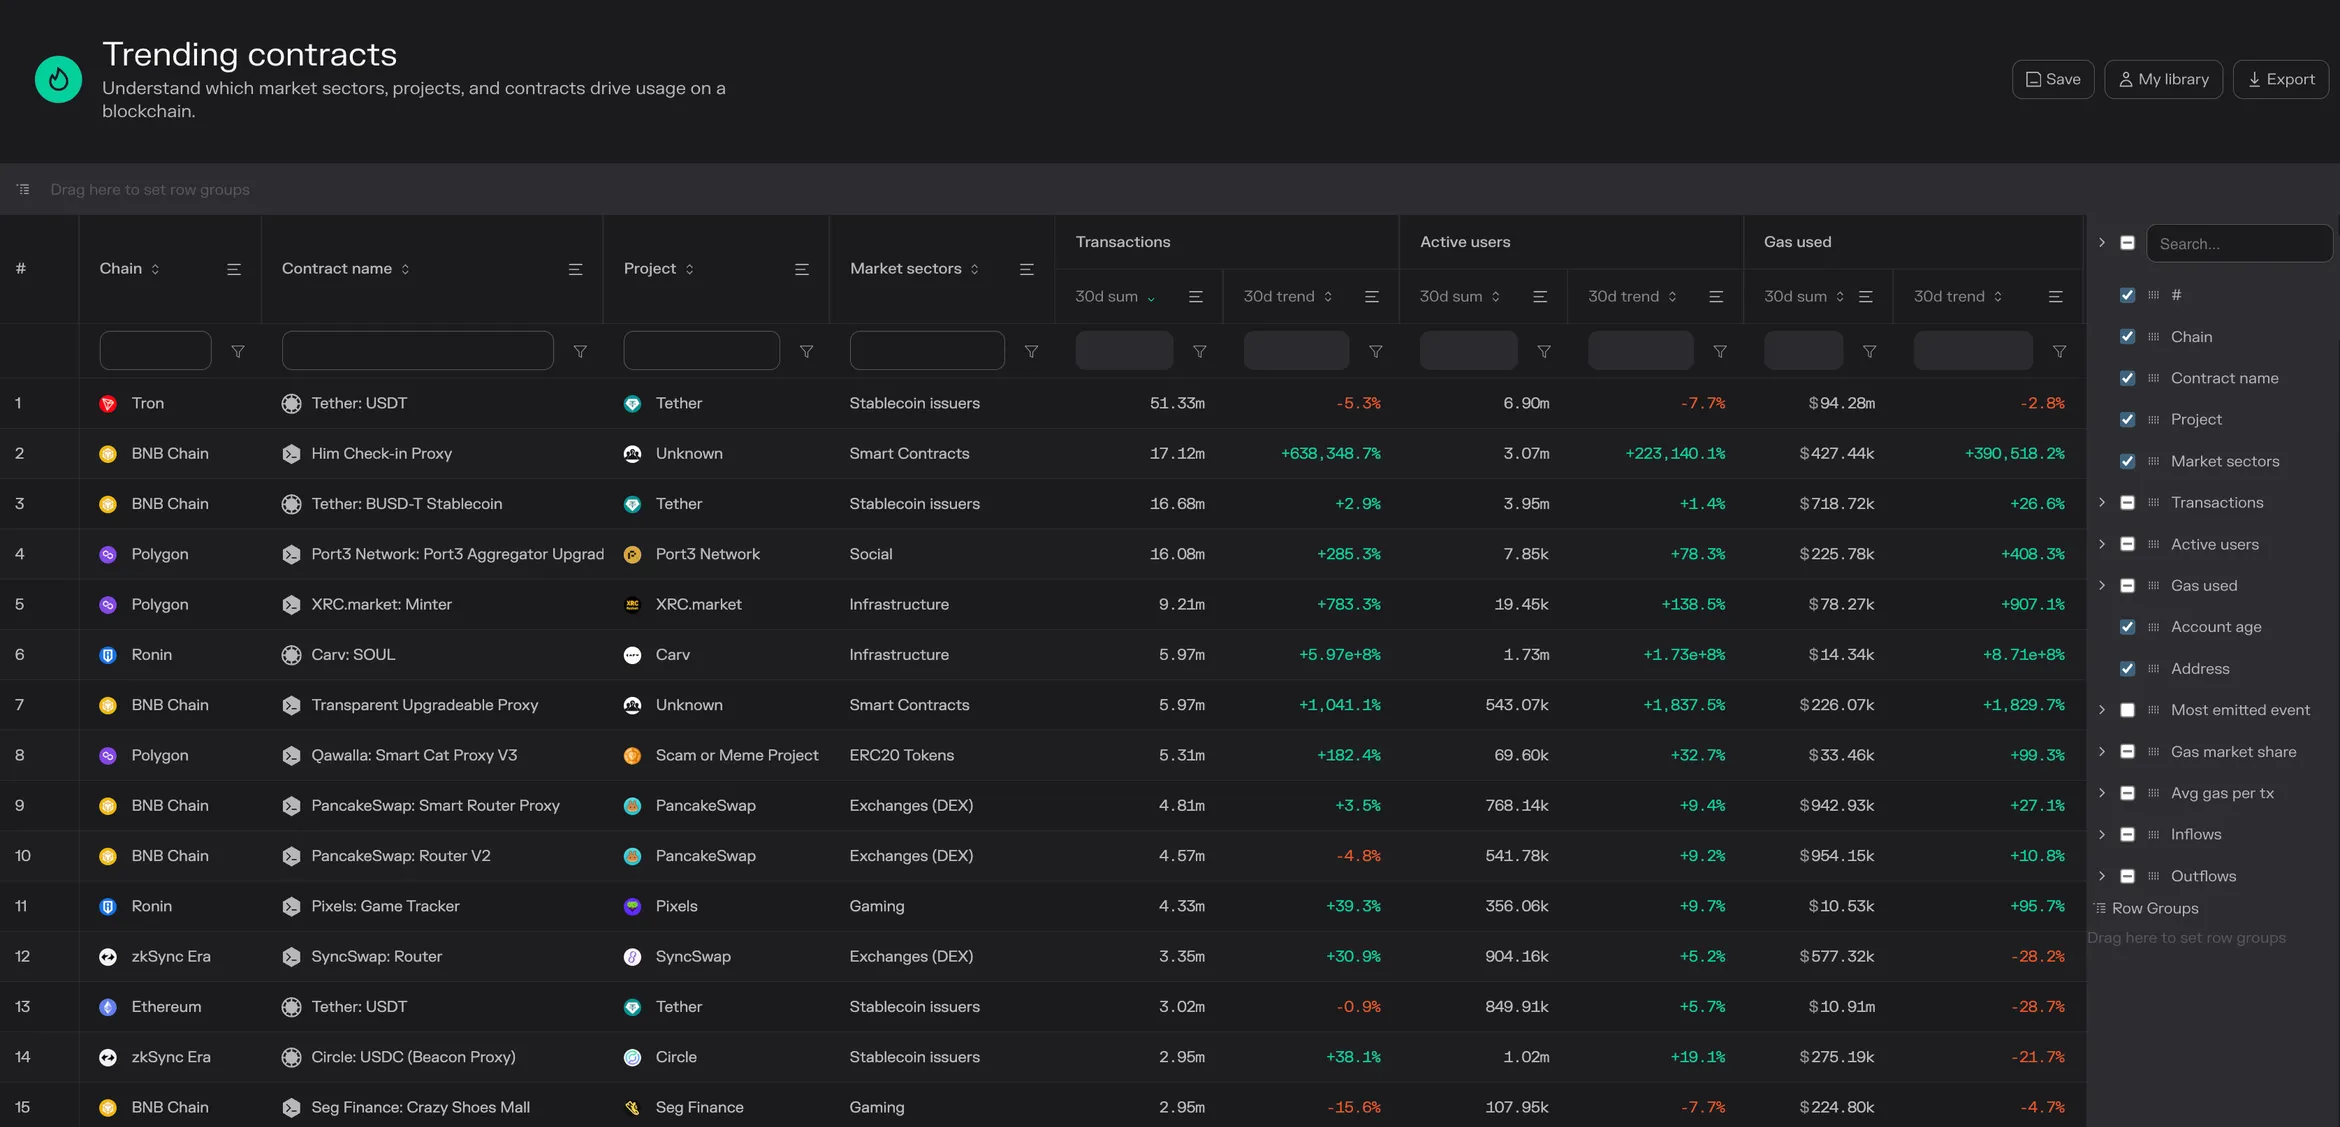Click the Chain filter funnel icon
The width and height of the screenshot is (2340, 1127).
click(238, 351)
